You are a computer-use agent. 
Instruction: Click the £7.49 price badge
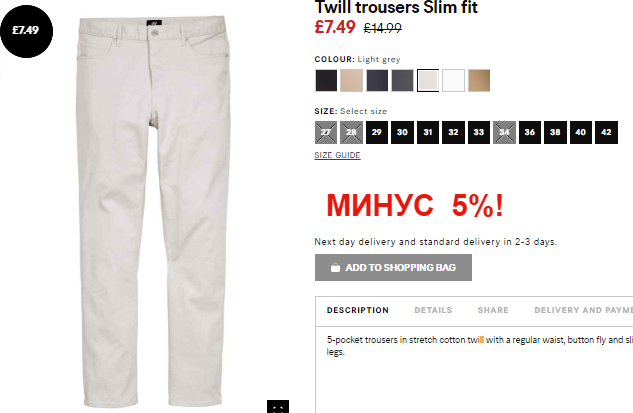(27, 31)
